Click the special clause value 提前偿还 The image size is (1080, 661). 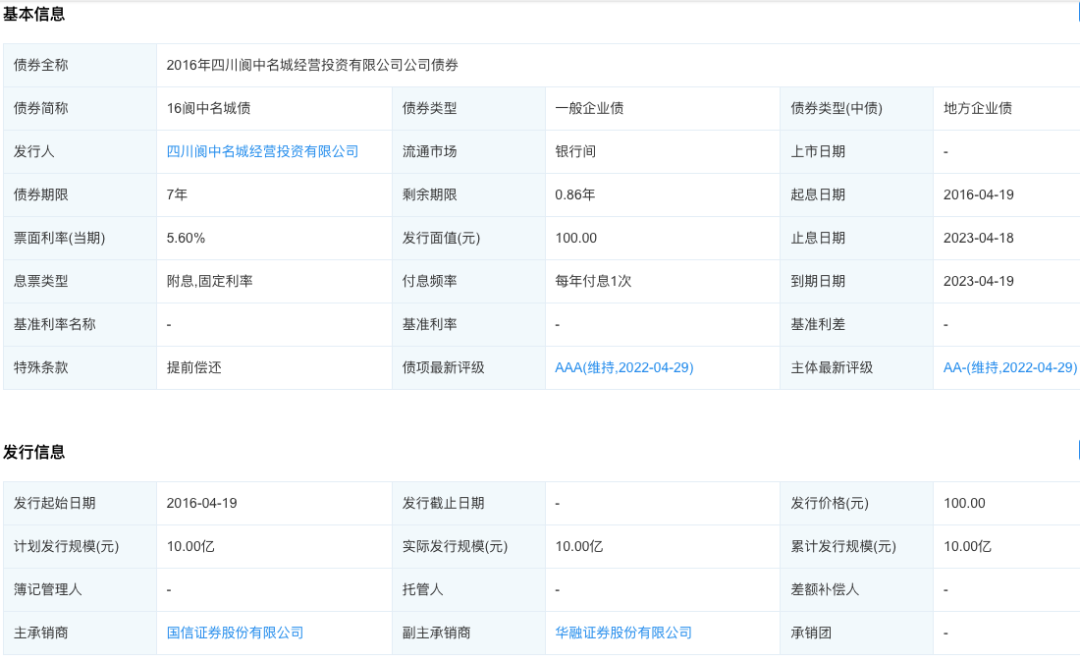(194, 368)
